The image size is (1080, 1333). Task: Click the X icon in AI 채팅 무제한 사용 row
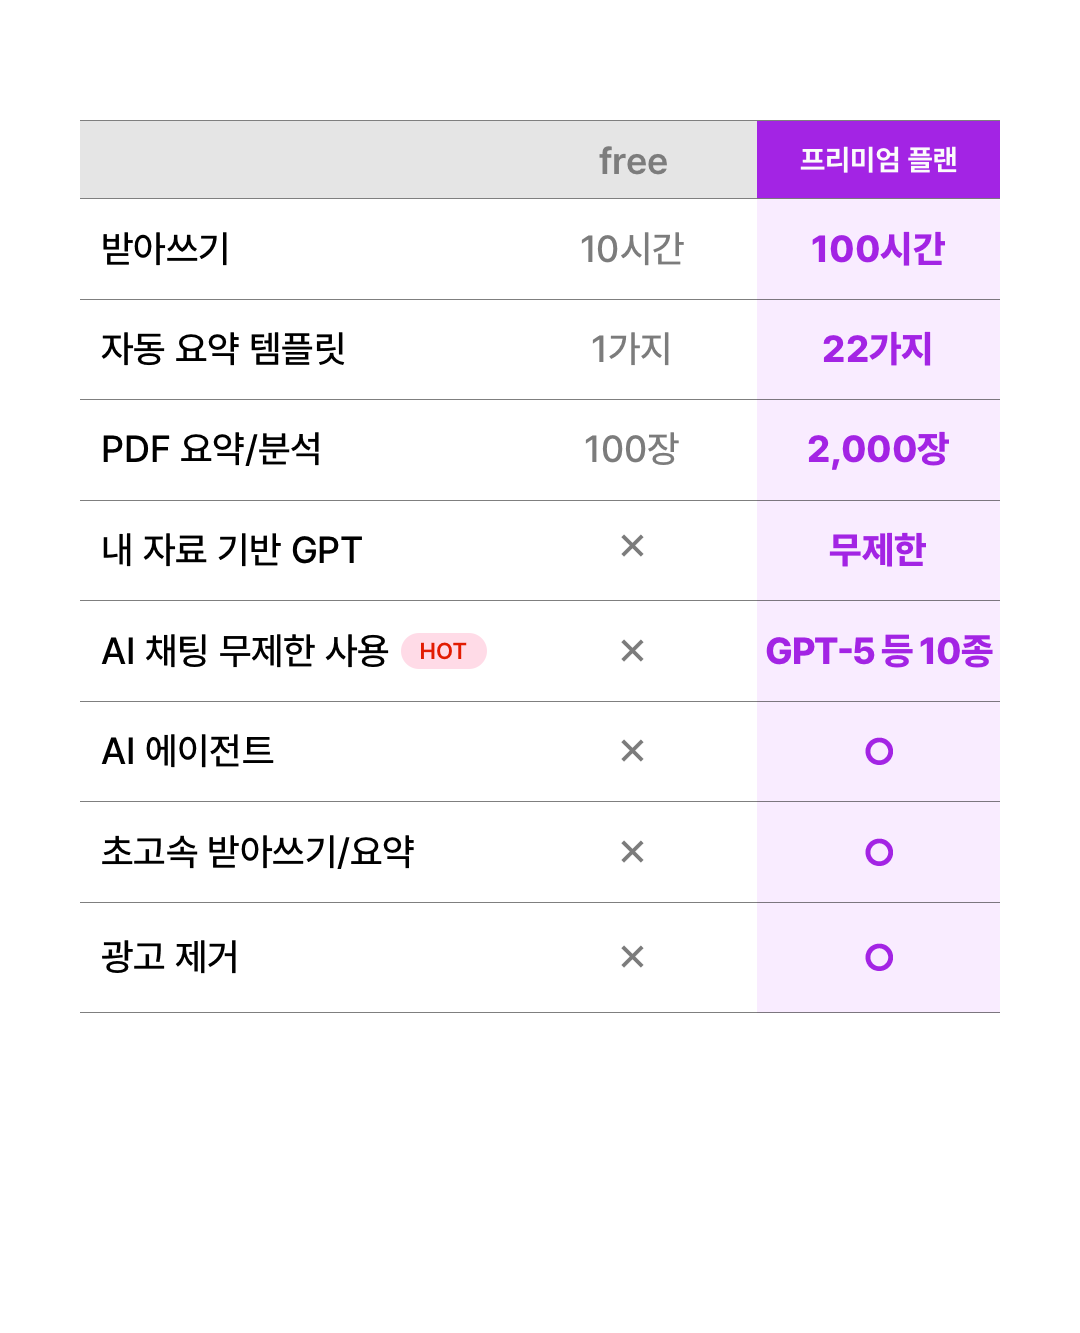(x=632, y=651)
